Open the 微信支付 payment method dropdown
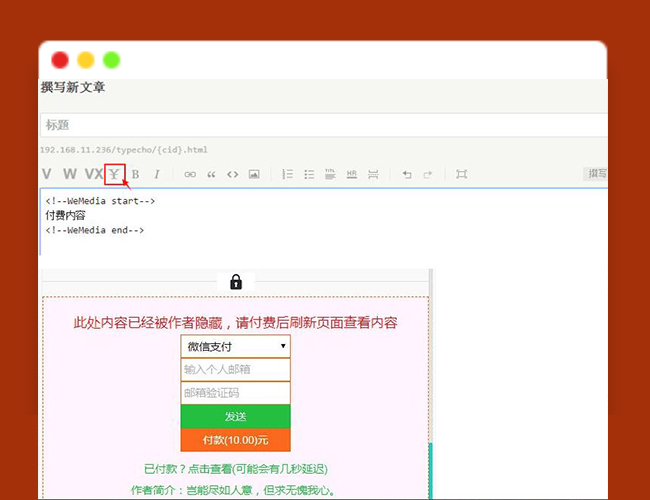The height and width of the screenshot is (500, 650). point(235,346)
